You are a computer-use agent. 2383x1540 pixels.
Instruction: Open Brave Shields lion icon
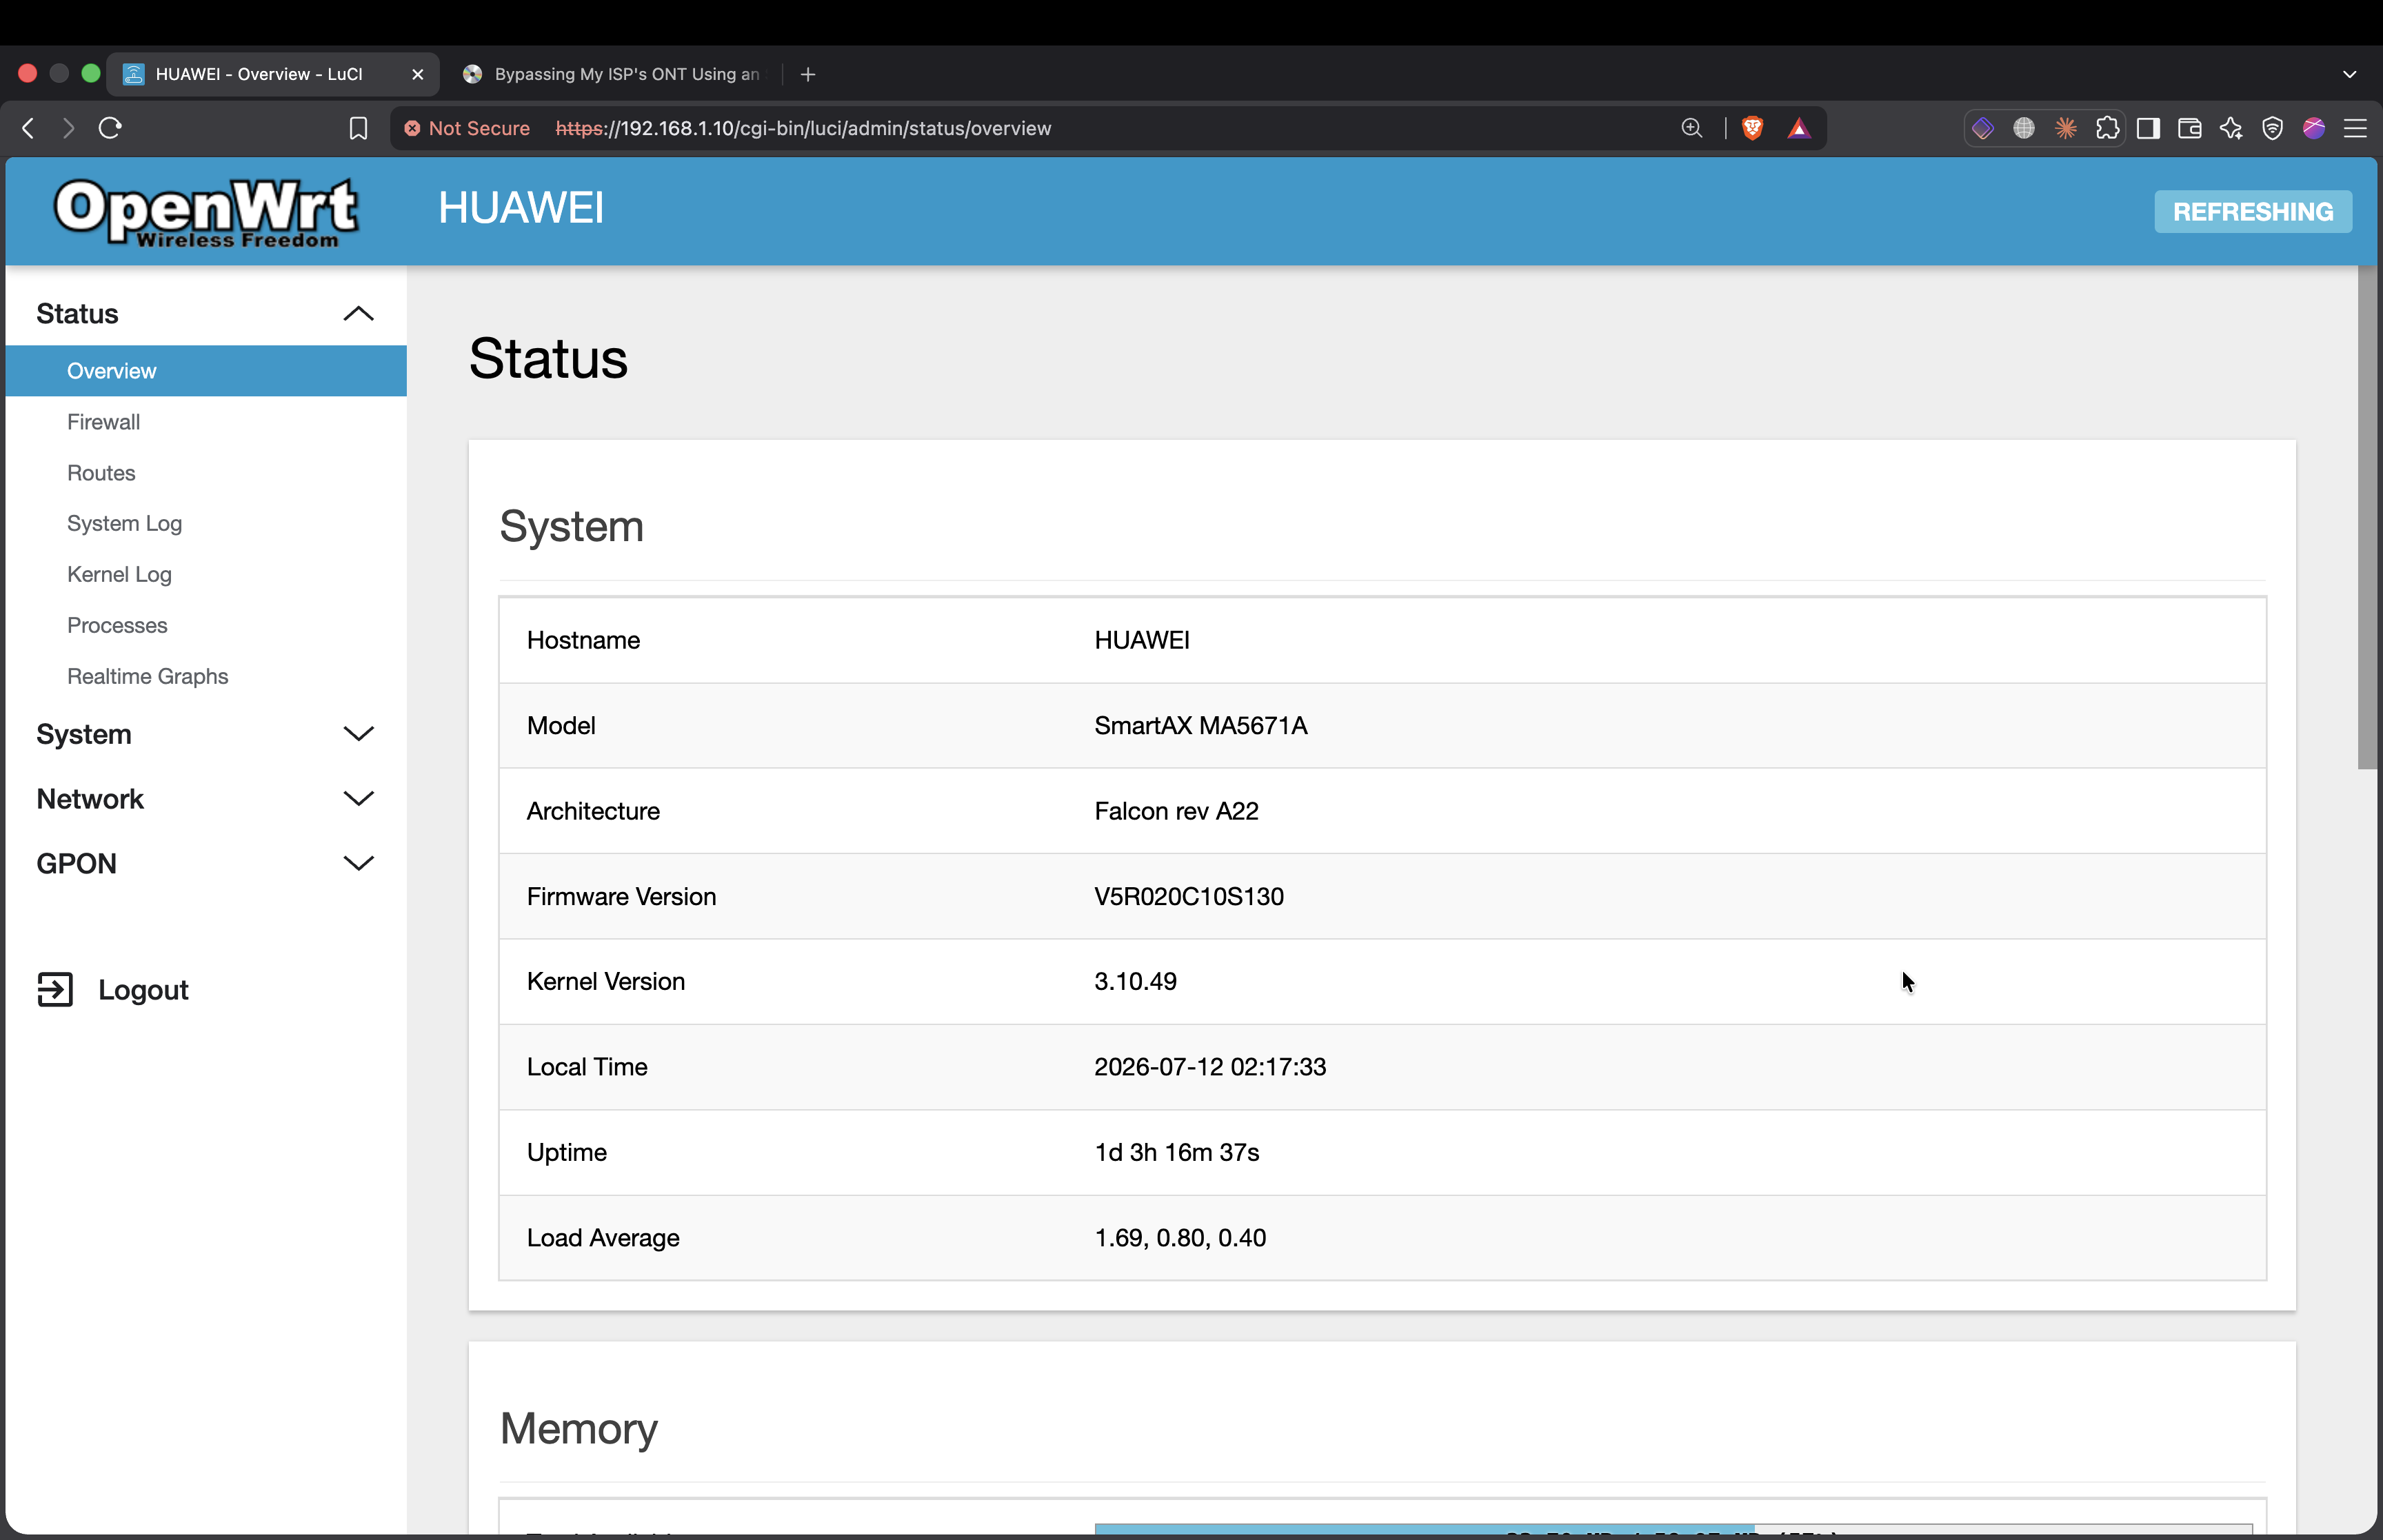click(1752, 128)
